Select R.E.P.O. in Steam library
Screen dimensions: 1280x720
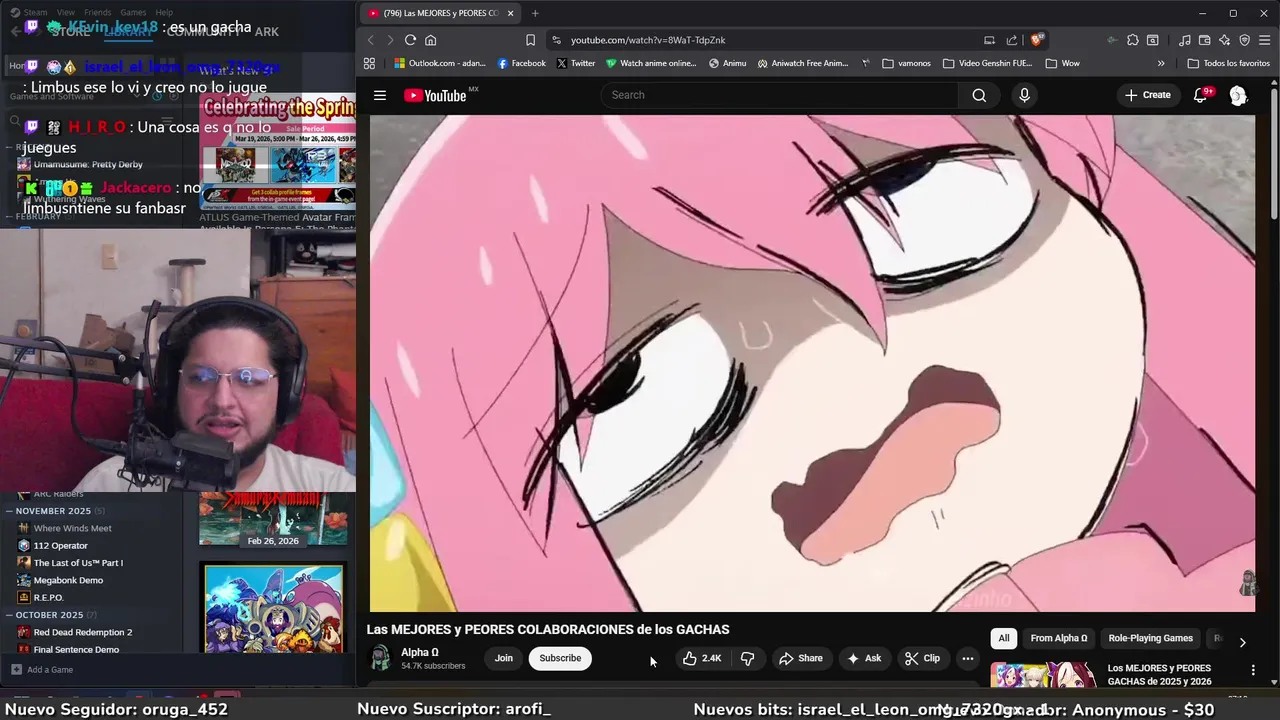point(48,597)
